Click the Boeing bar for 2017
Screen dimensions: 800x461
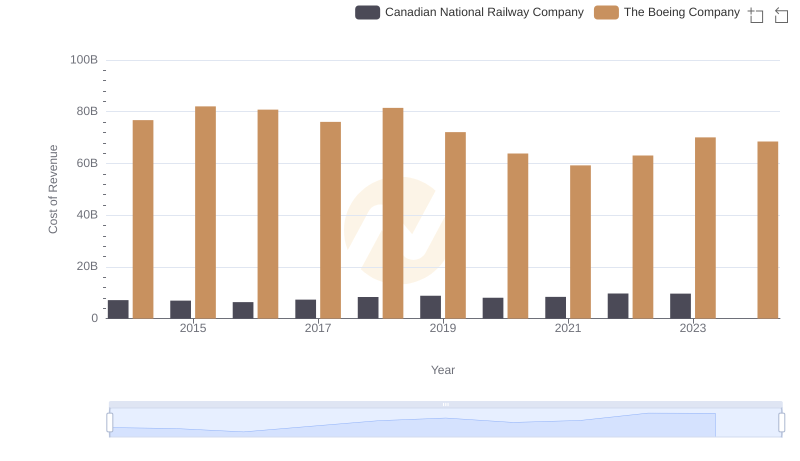(x=330, y=220)
